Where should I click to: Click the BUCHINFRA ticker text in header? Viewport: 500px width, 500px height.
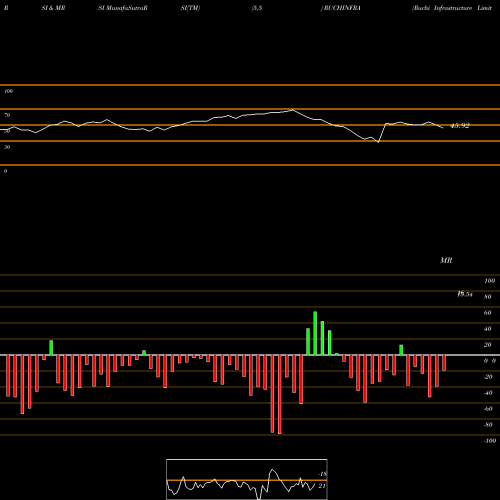[x=342, y=8]
